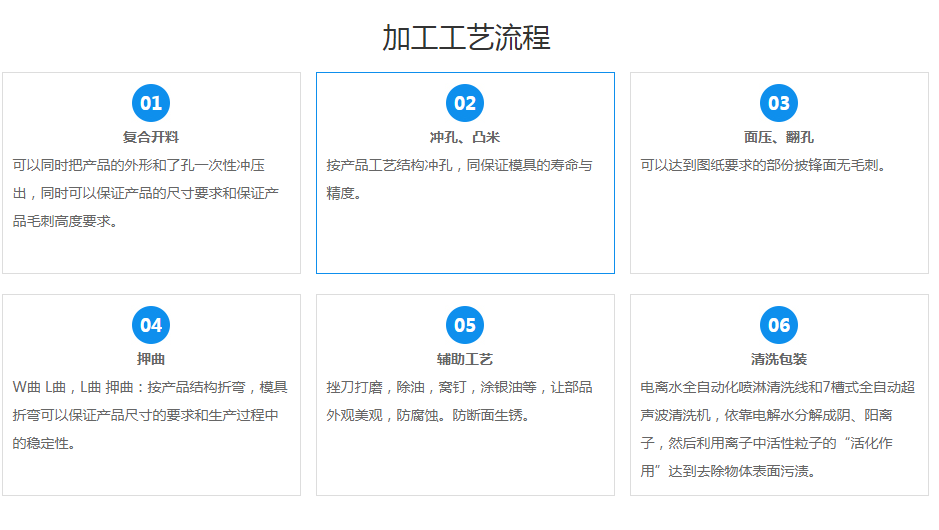Click the blue 05 step circle
Screen dimensions: 939x530
point(465,325)
